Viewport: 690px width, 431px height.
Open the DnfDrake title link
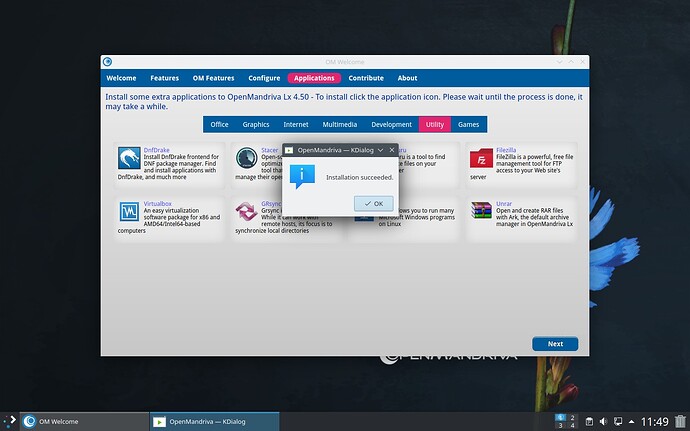point(156,150)
